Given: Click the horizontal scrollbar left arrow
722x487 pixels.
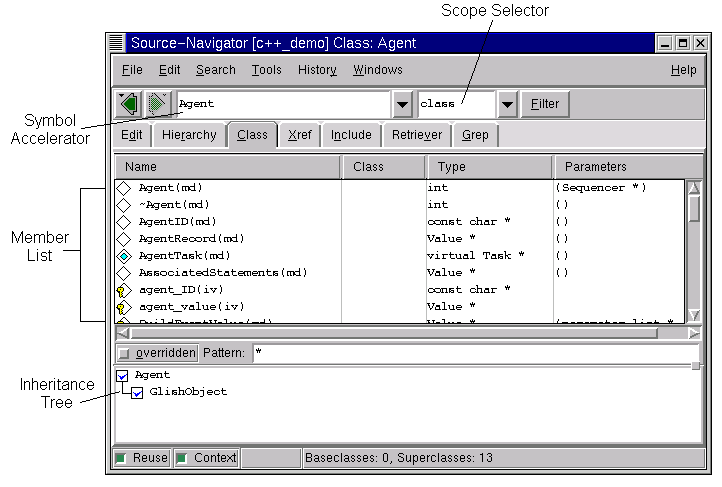Looking at the screenshot, I should pos(122,333).
